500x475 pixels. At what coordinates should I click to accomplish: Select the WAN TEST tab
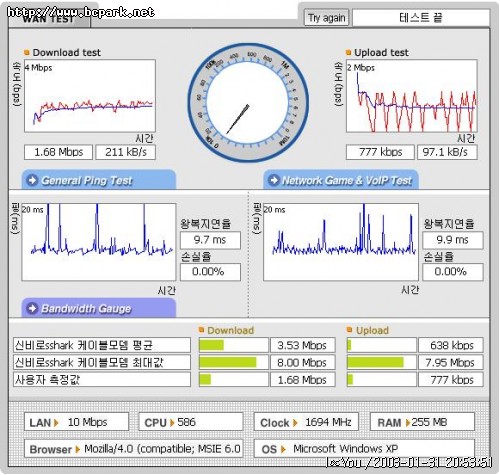(49, 19)
